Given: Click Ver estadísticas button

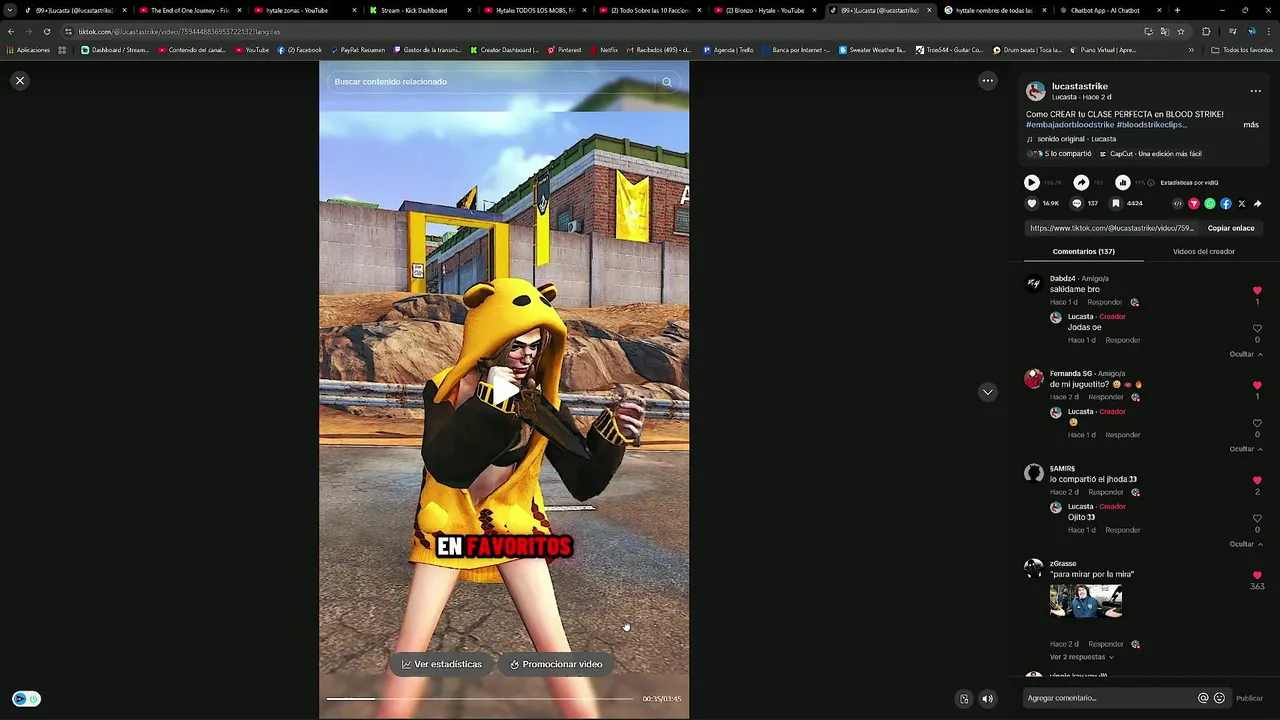Looking at the screenshot, I should coord(442,664).
